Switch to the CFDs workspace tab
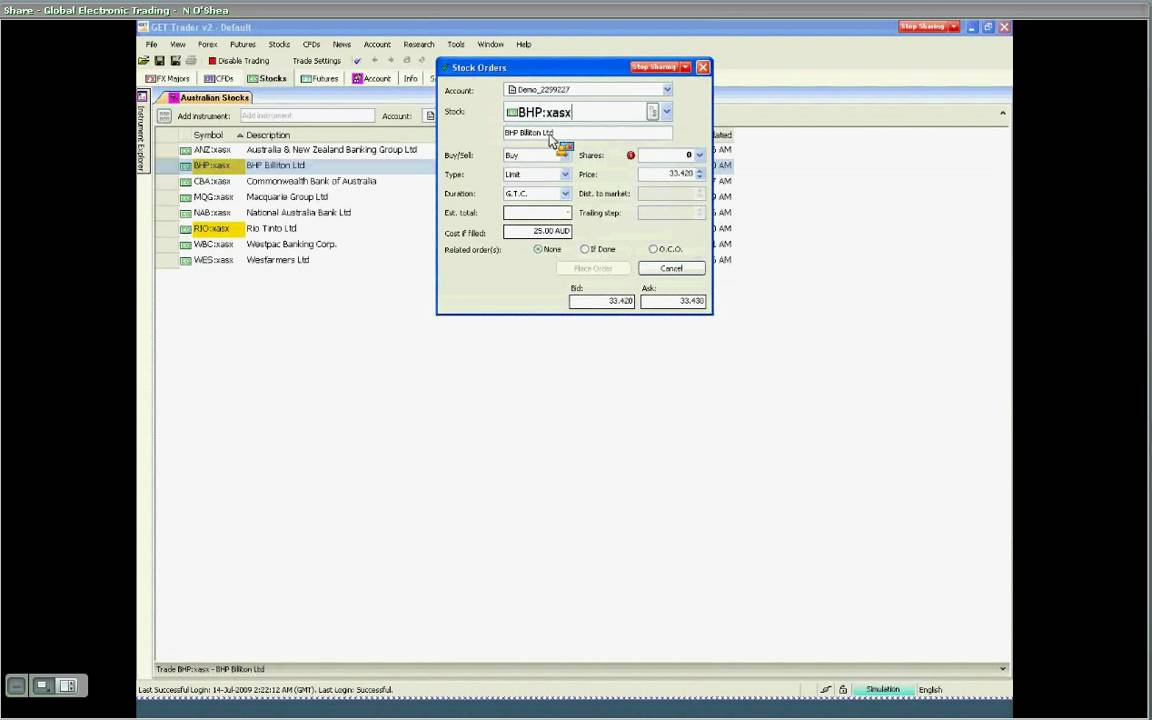 click(219, 79)
